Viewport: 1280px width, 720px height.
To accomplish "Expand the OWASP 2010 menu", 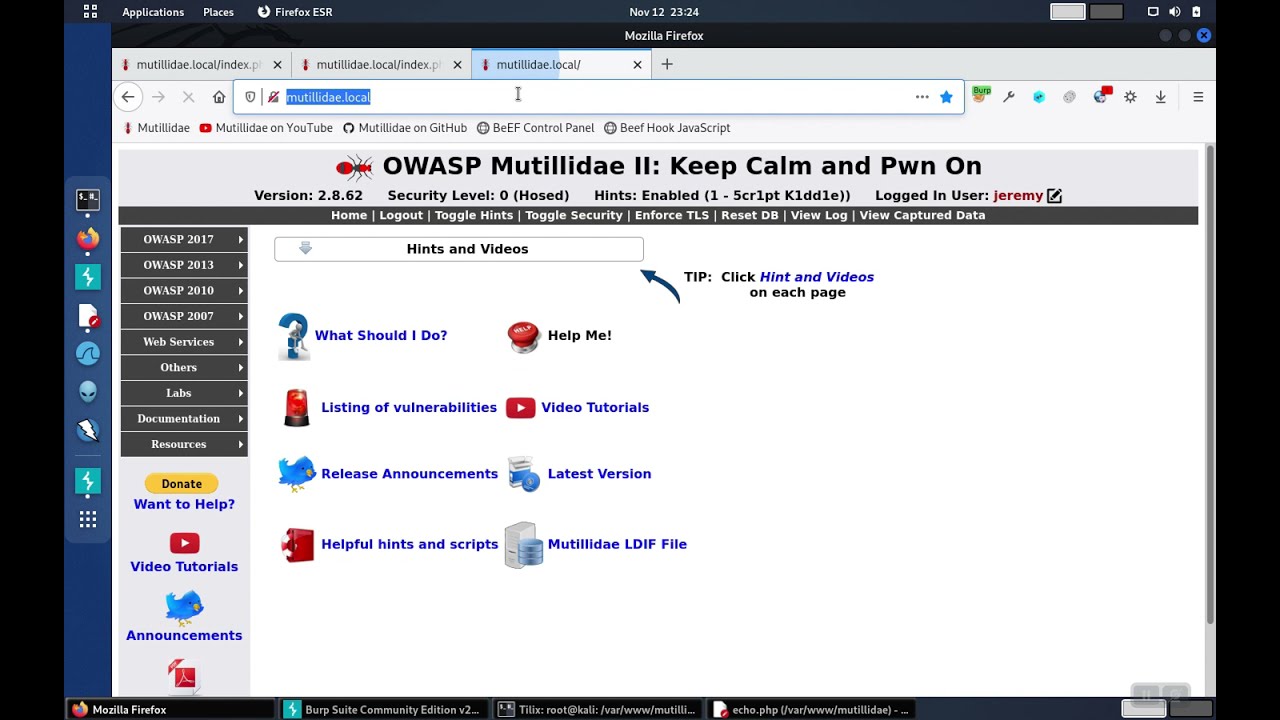I will pyautogui.click(x=184, y=291).
